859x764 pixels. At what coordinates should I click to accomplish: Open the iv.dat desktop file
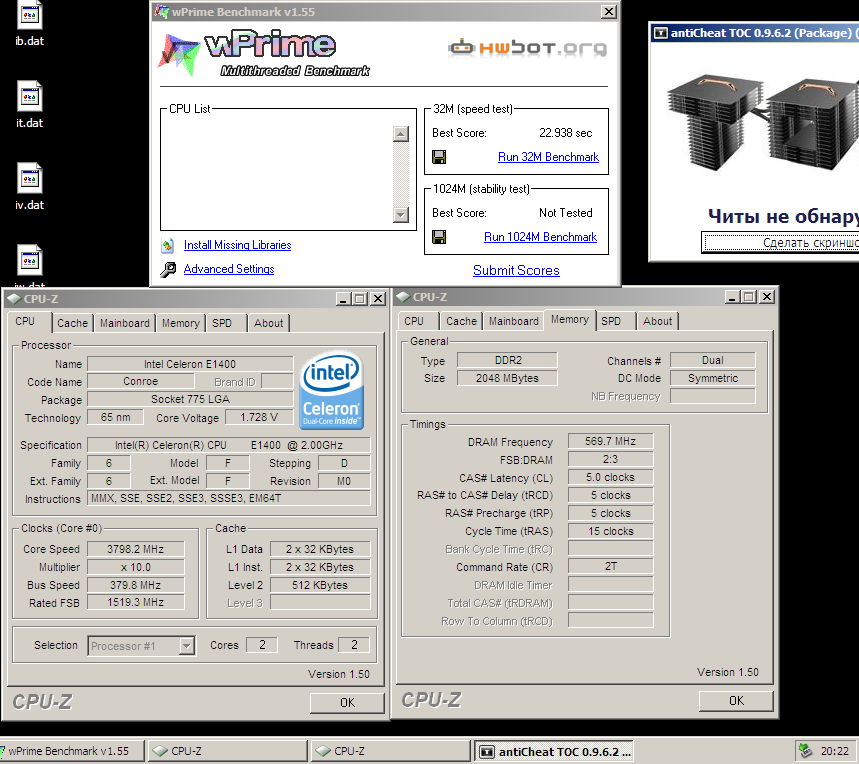coord(30,187)
